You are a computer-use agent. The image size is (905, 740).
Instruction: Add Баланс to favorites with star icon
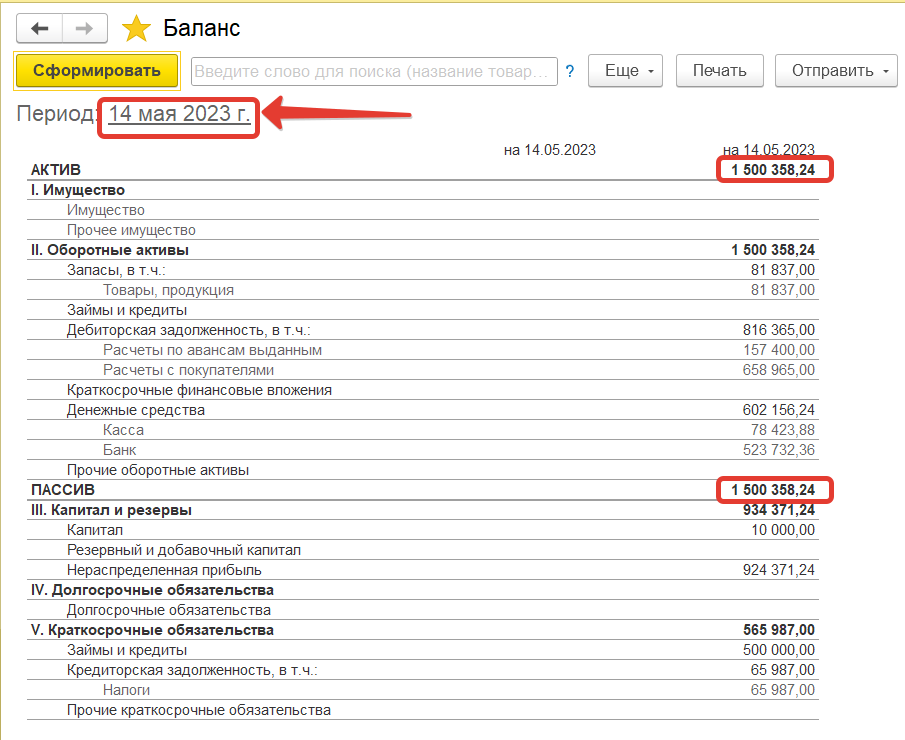click(135, 29)
